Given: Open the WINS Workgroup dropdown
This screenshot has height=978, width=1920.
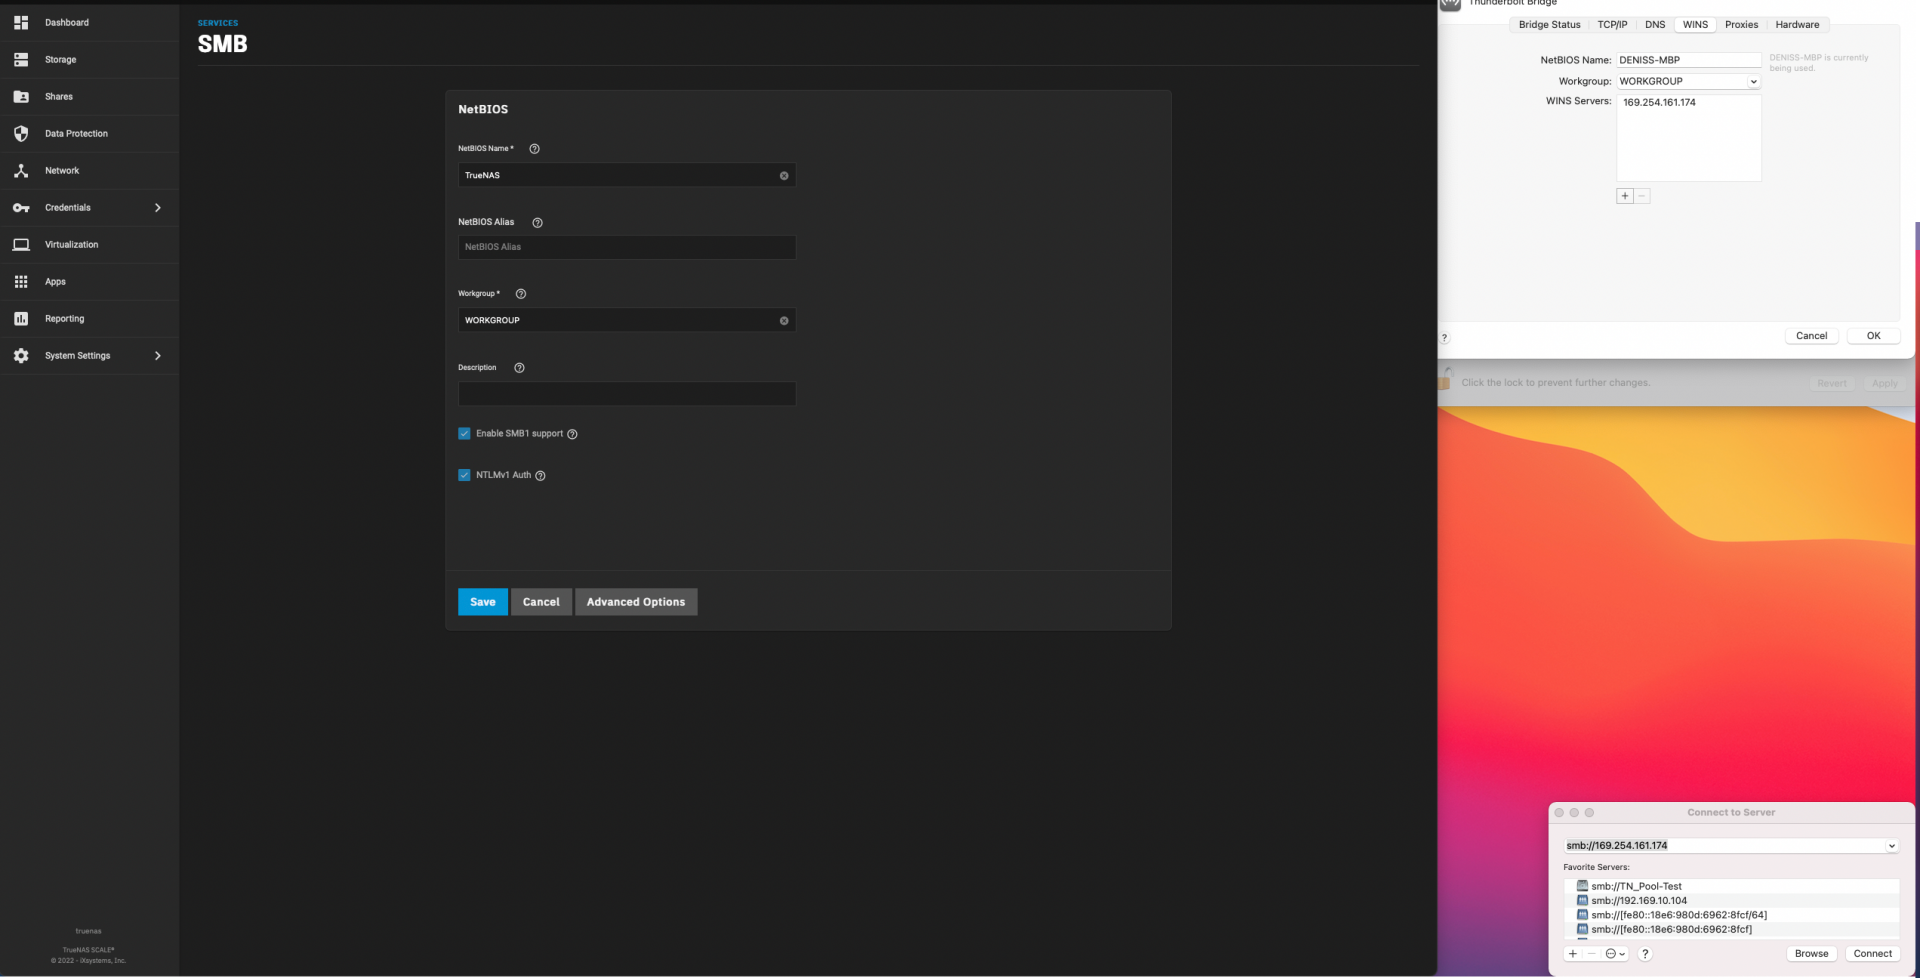Looking at the screenshot, I should [1753, 82].
